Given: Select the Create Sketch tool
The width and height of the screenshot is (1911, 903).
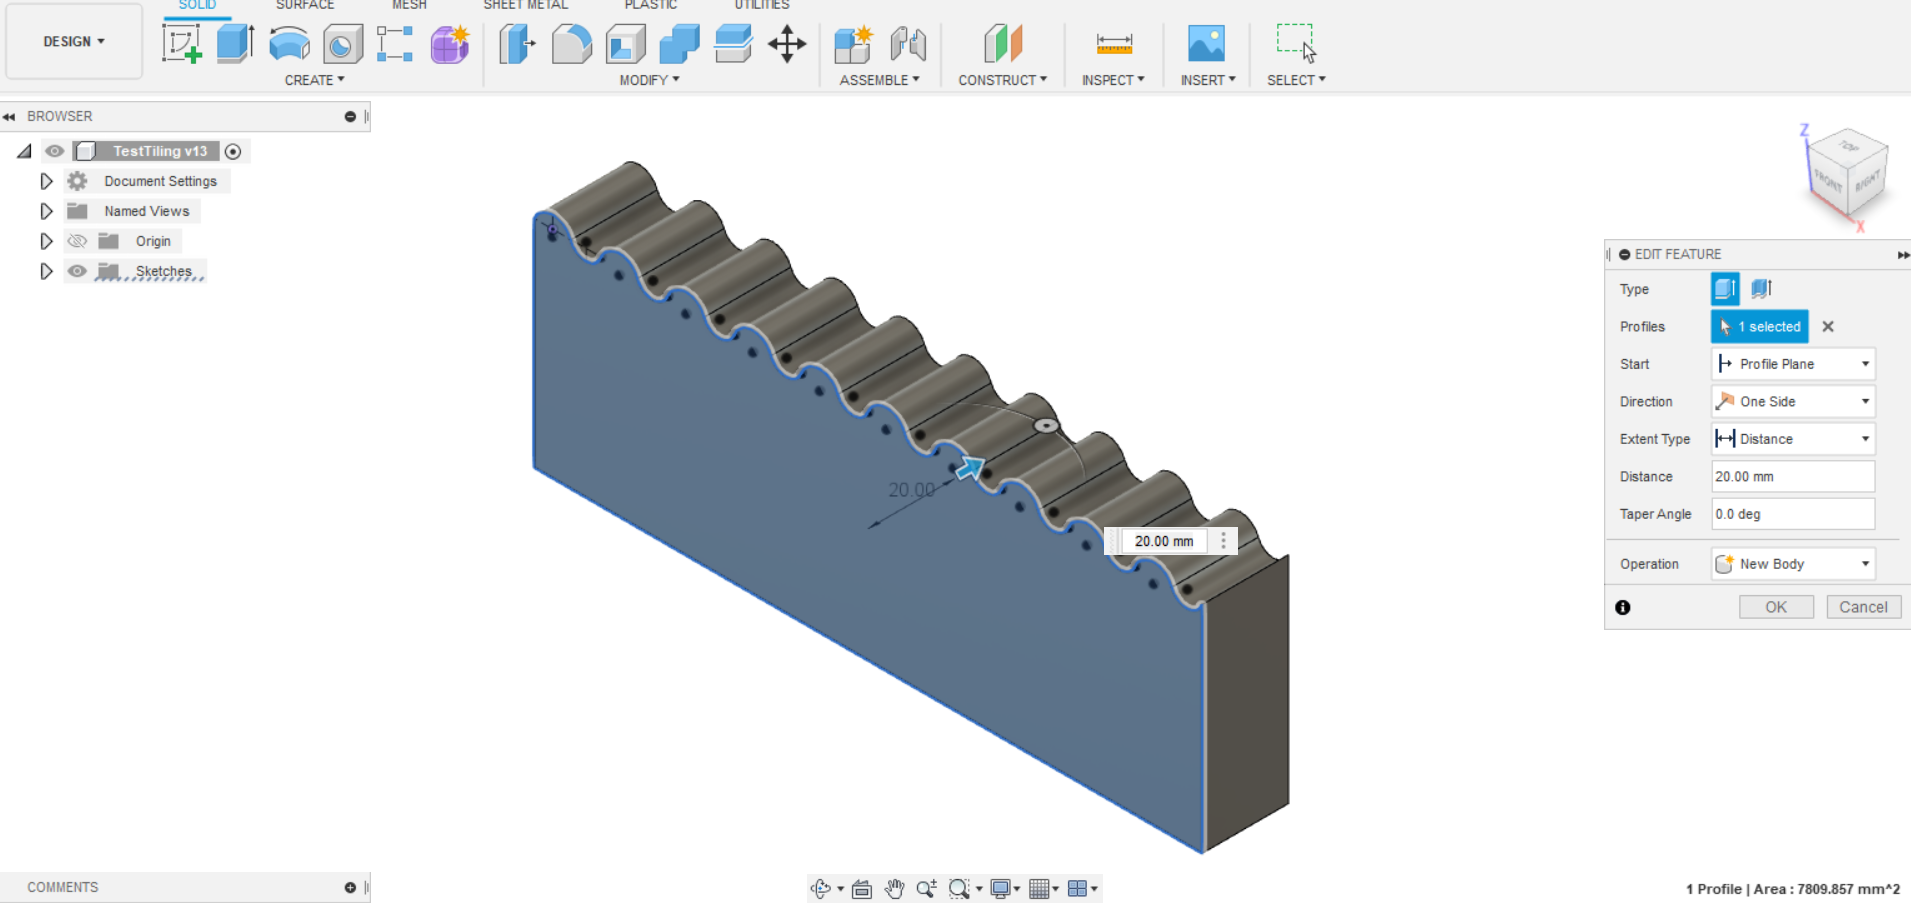Looking at the screenshot, I should (183, 44).
